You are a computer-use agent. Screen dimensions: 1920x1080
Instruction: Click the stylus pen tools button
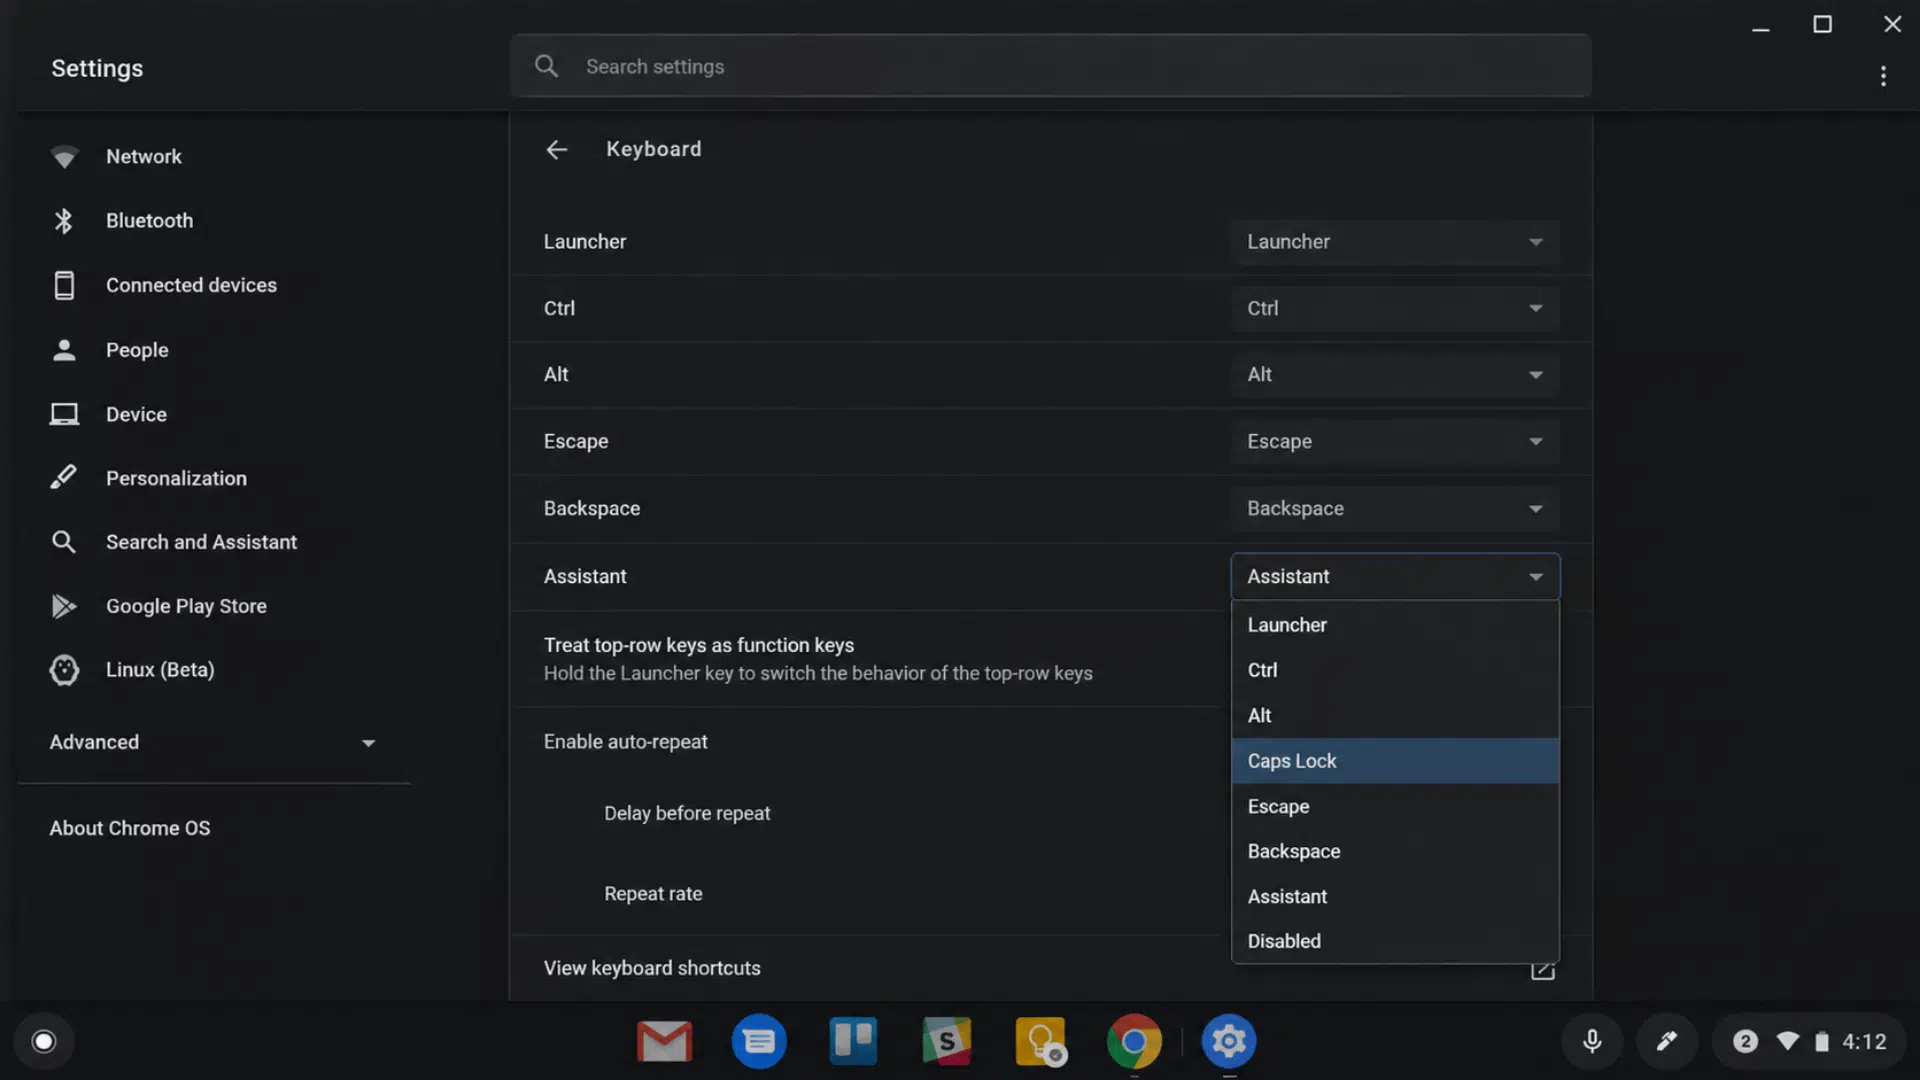pos(1666,1042)
